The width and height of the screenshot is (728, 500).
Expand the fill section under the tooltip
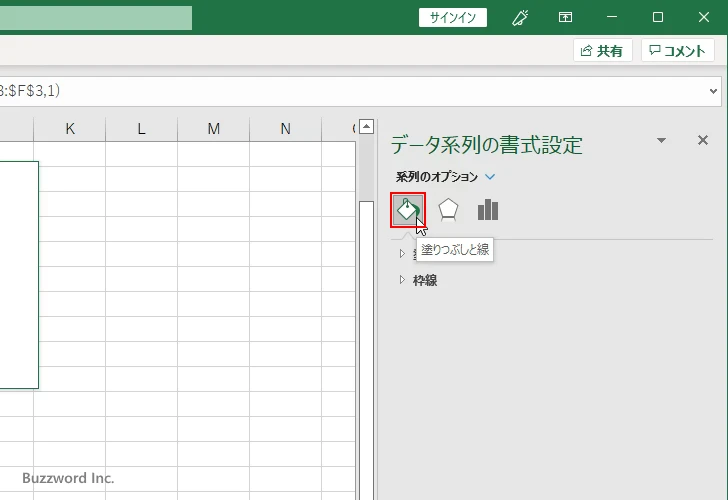pyautogui.click(x=402, y=253)
